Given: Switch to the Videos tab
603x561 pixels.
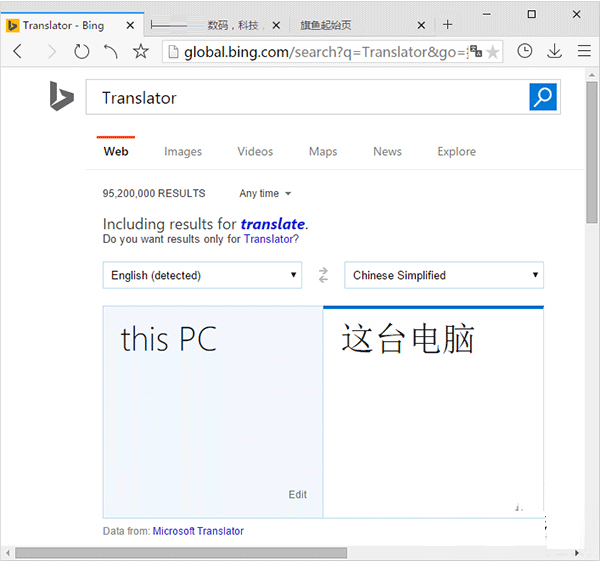Looking at the screenshot, I should 255,152.
